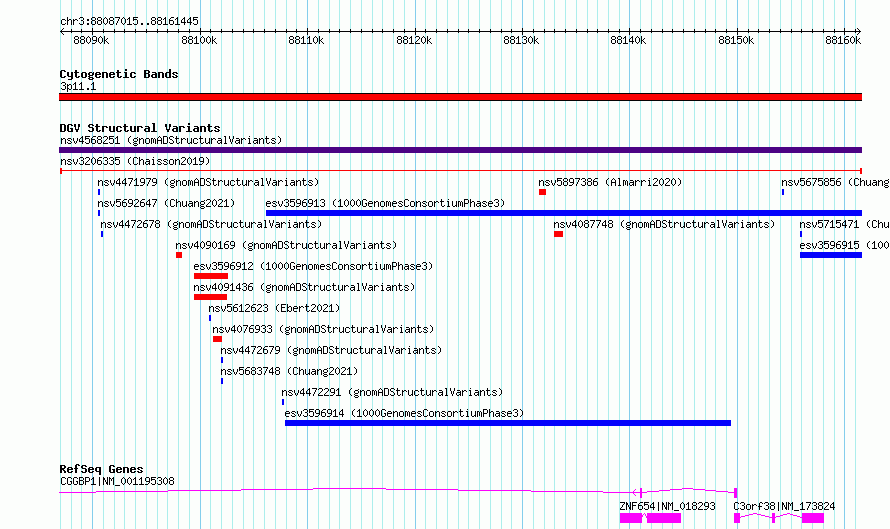This screenshot has height=529, width=890.
Task: Select the blue esv3596914 variant bar
Action: coord(508,423)
